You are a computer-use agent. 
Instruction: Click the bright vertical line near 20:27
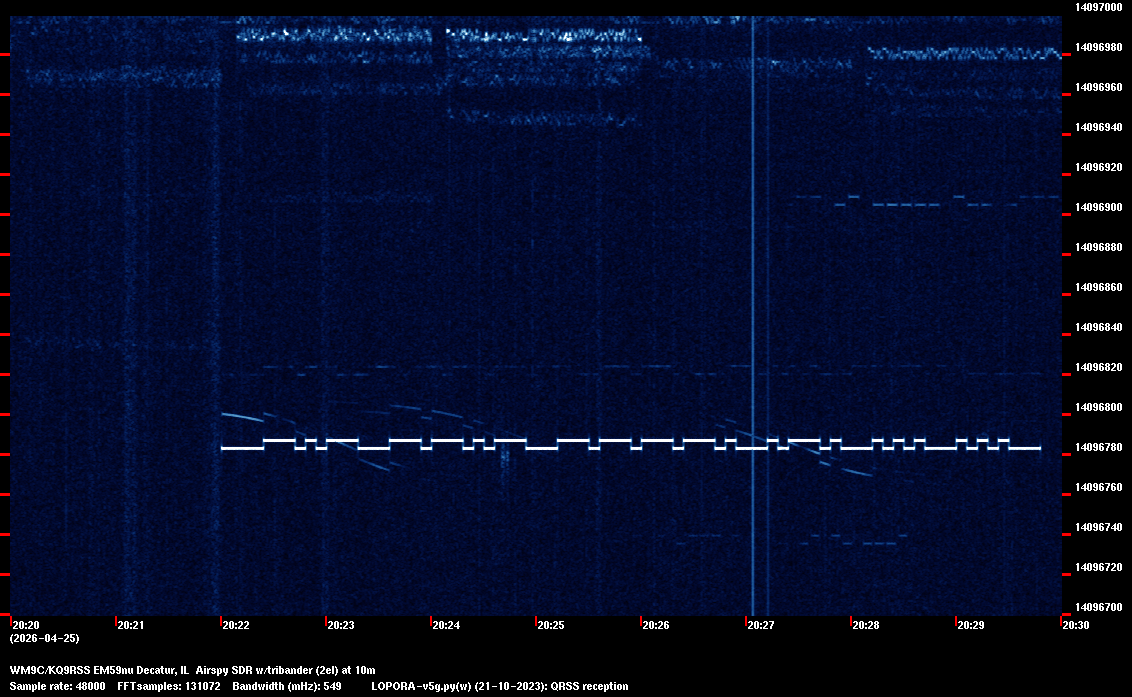(x=752, y=300)
